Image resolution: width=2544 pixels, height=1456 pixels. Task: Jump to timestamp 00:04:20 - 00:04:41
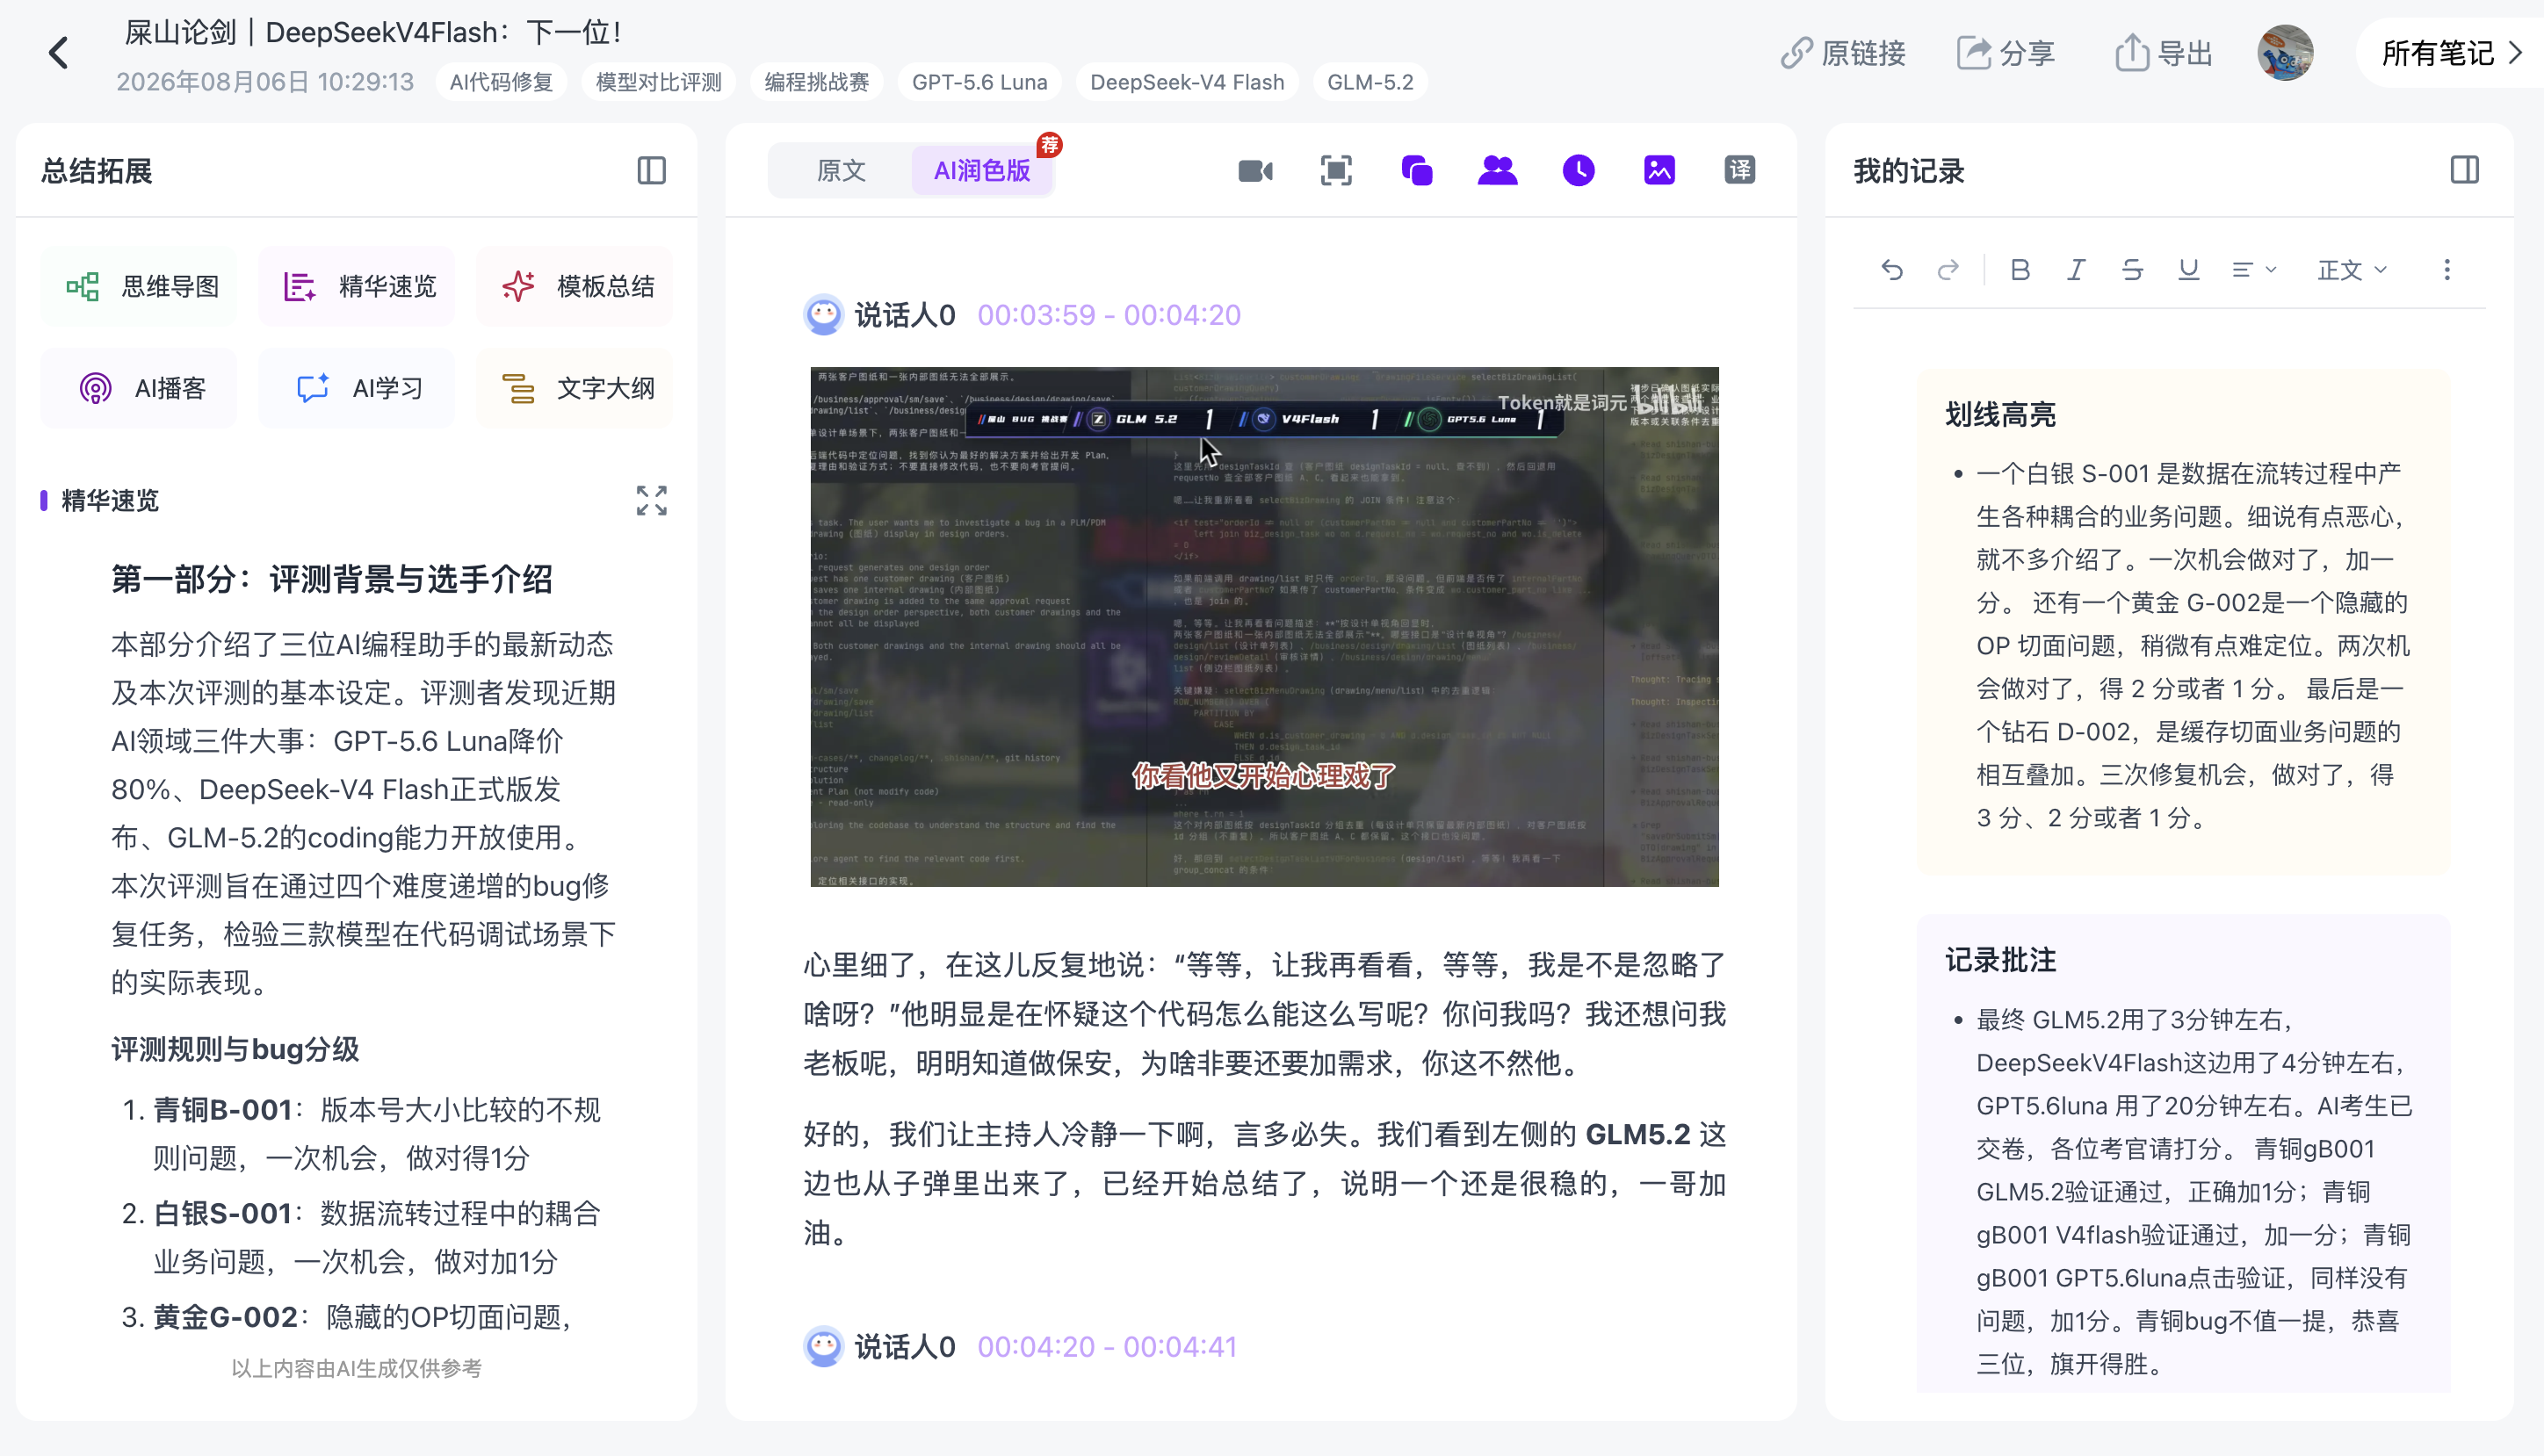coord(1106,1347)
